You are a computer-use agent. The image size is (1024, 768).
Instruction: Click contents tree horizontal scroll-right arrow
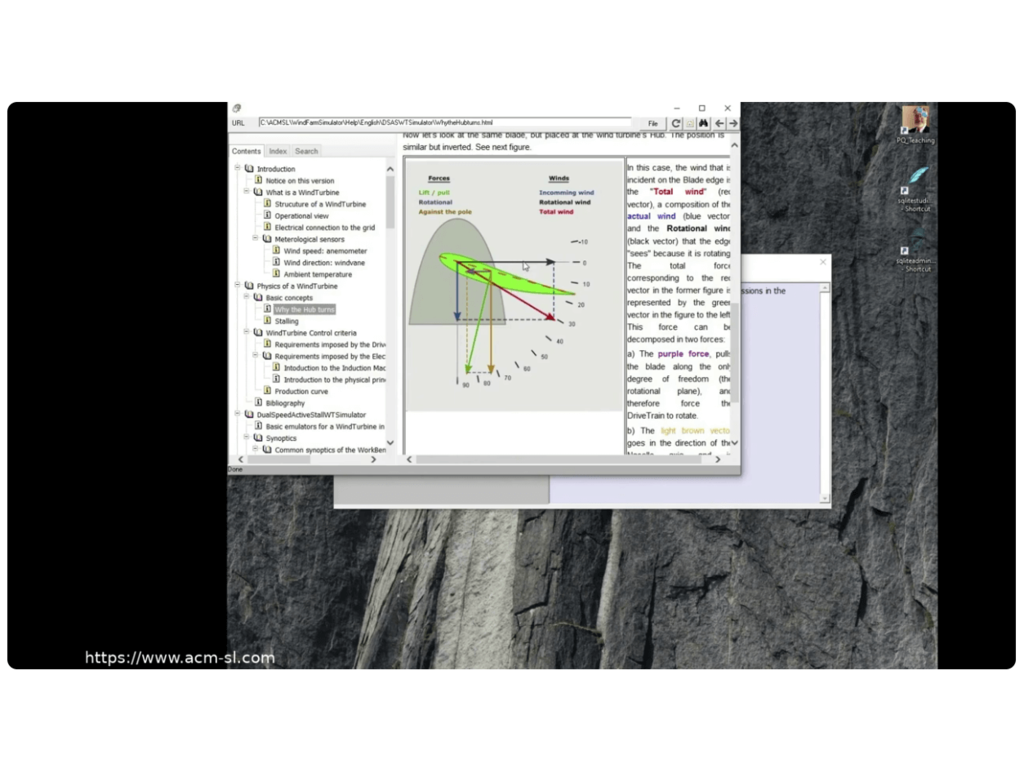point(374,460)
